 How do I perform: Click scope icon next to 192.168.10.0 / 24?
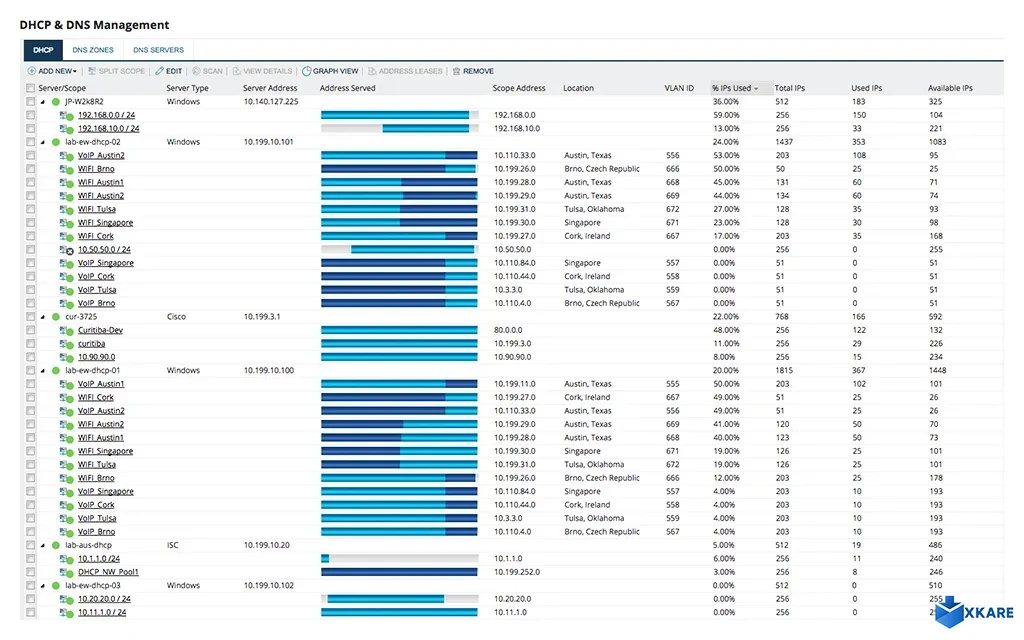(x=67, y=129)
